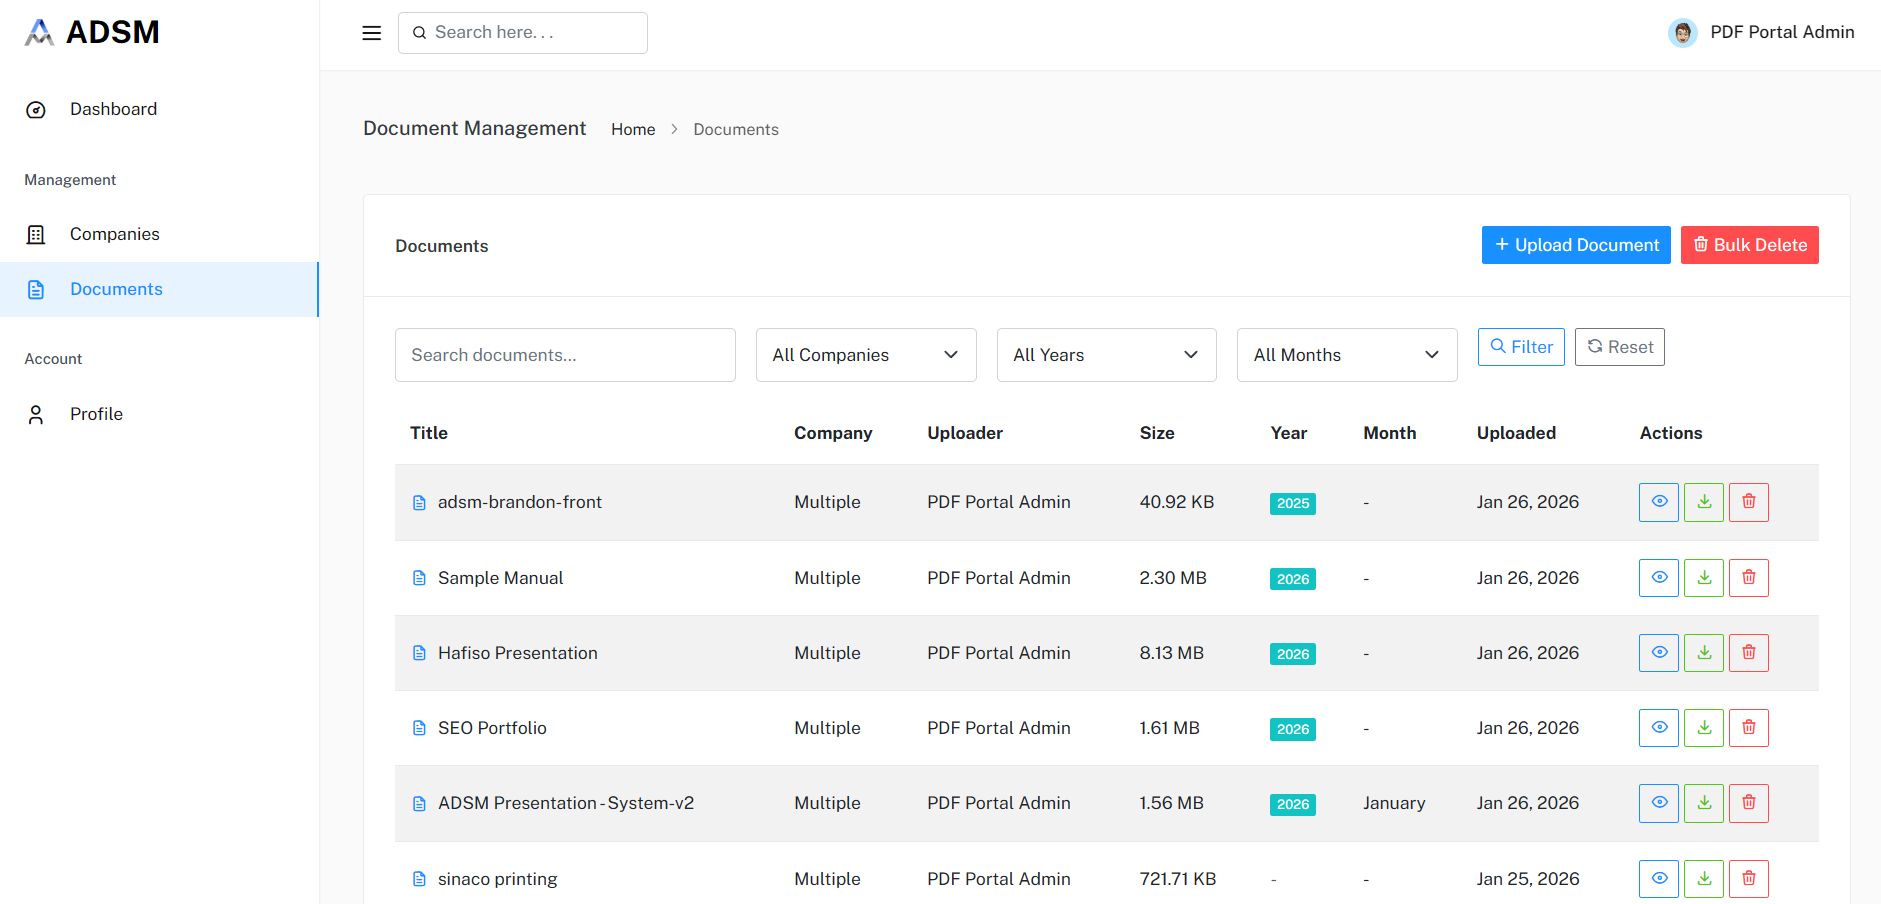Expand the All Companies dropdown
The image size is (1881, 904).
coord(865,355)
